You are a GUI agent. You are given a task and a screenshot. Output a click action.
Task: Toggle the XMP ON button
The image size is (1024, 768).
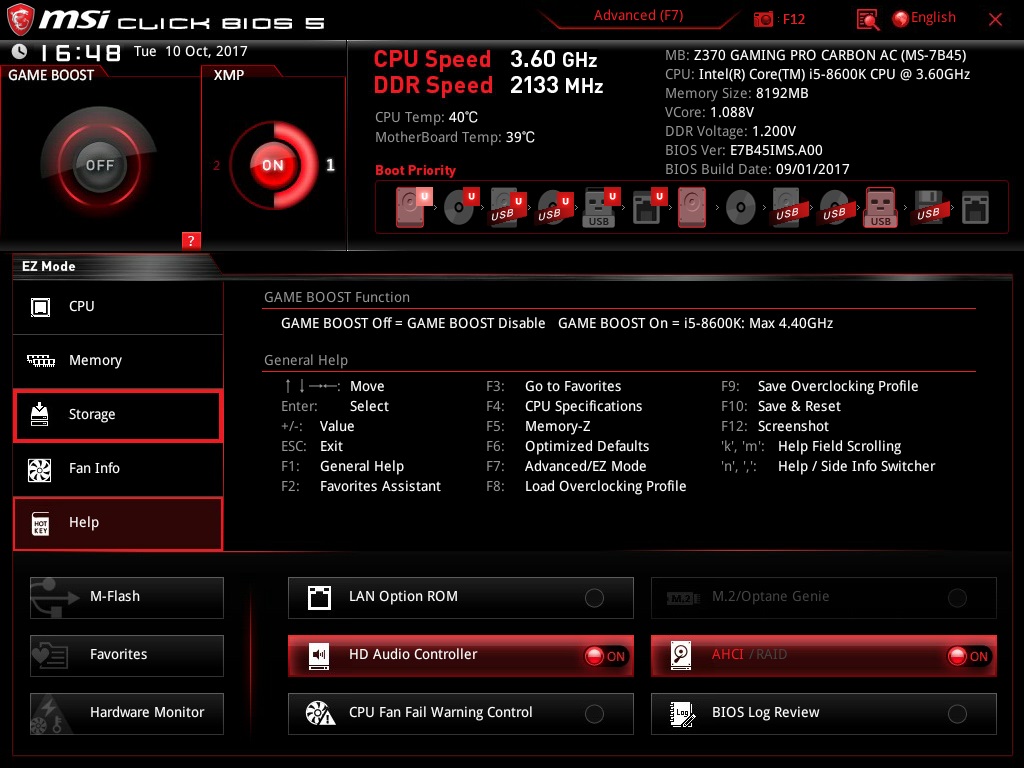(x=273, y=165)
